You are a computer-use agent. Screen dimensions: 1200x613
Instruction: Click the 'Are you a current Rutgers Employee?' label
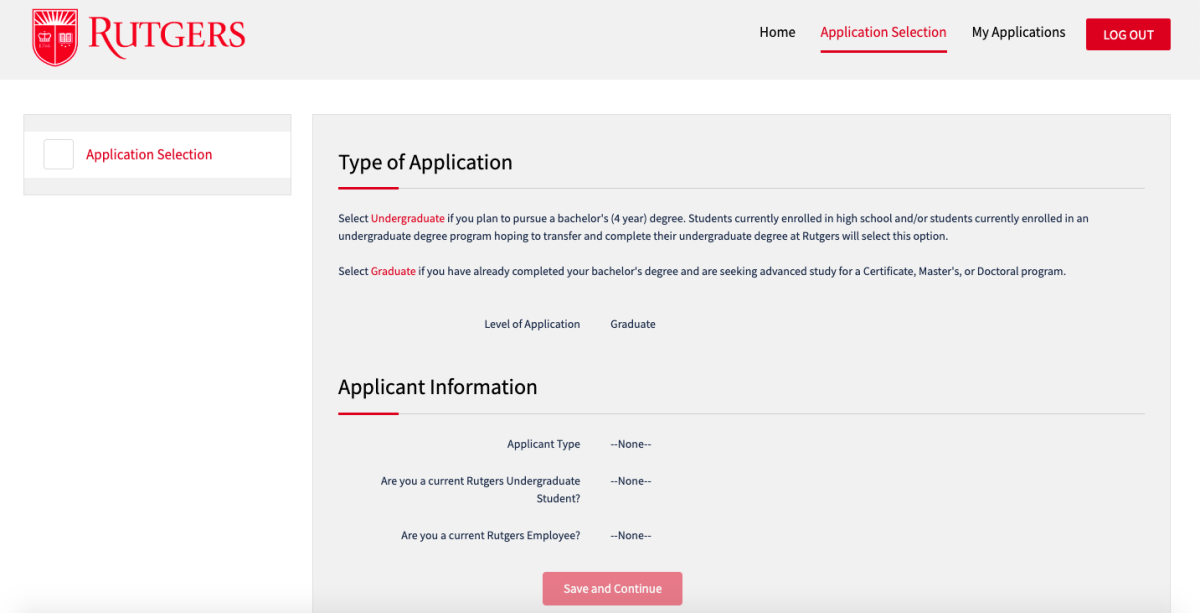coord(490,536)
